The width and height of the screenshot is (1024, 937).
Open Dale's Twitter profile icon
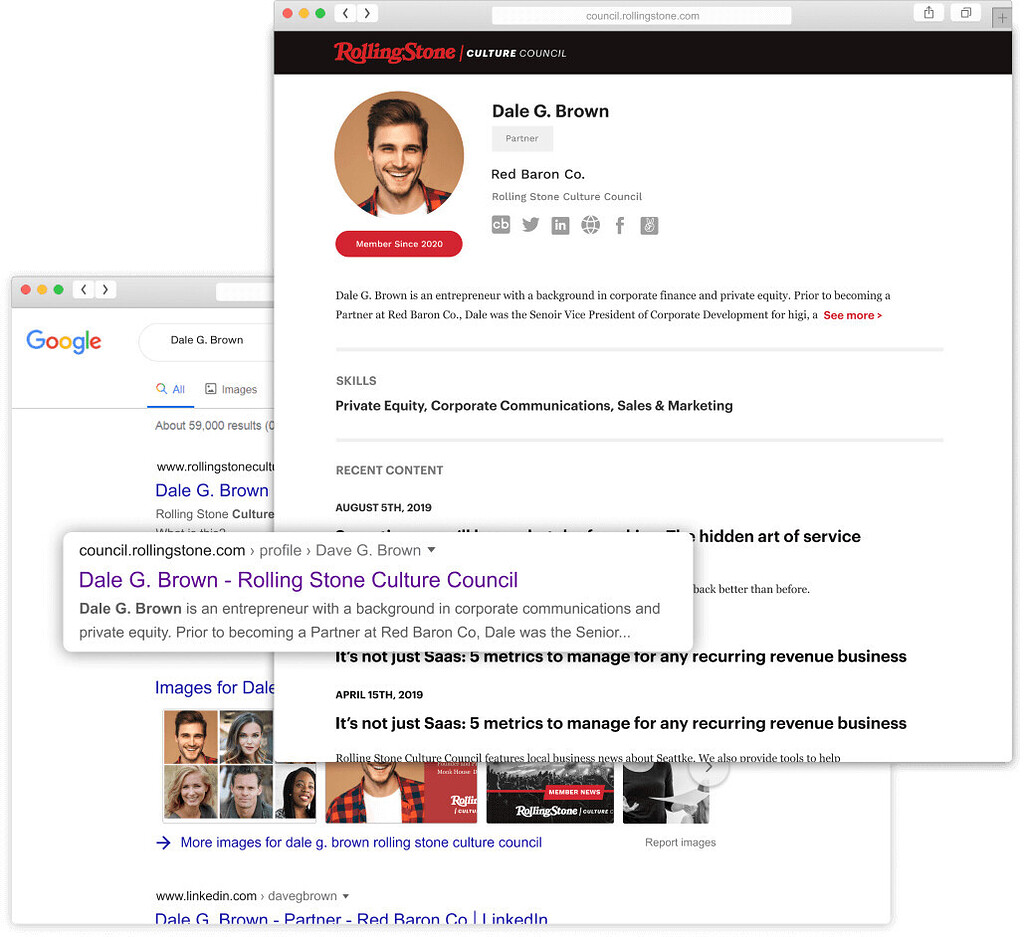pyautogui.click(x=532, y=225)
